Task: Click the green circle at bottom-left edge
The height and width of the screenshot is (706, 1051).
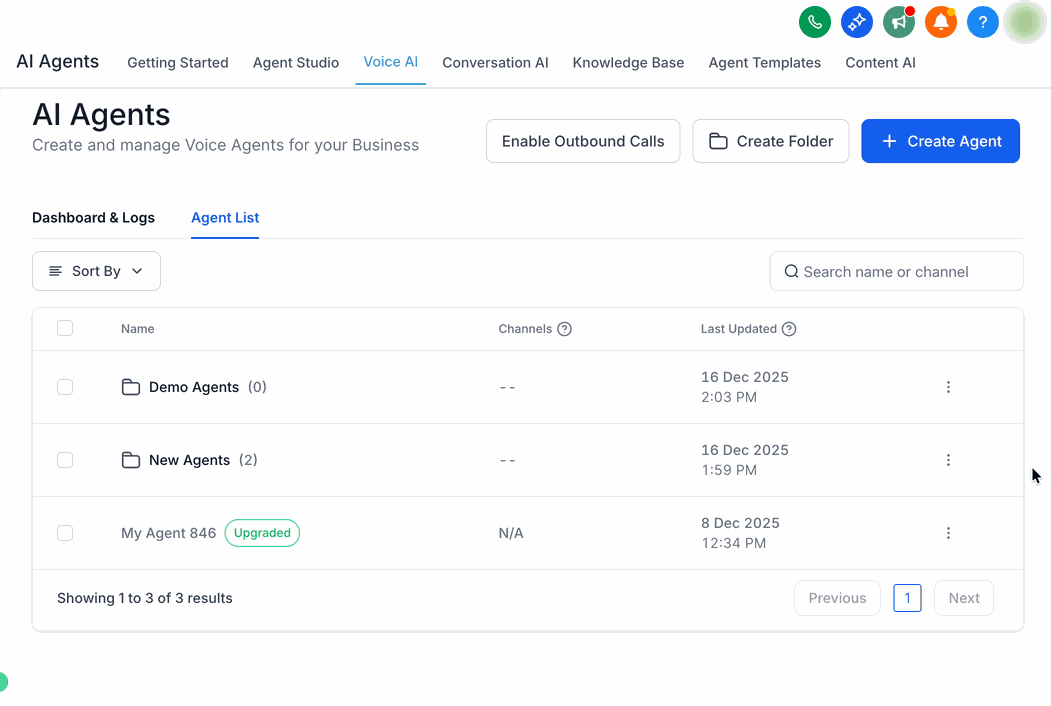Action: pyautogui.click(x=3, y=682)
